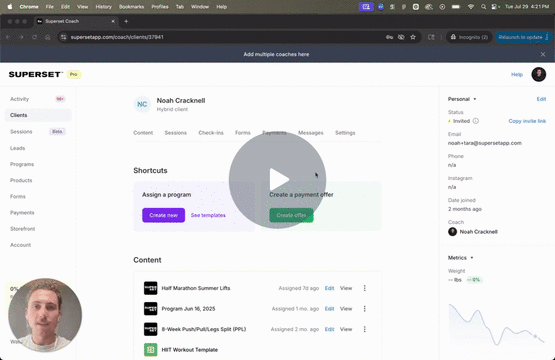This screenshot has width=555, height=360.
Task: View the 8-Week Push/Pull/Legs Split program
Action: click(x=346, y=329)
